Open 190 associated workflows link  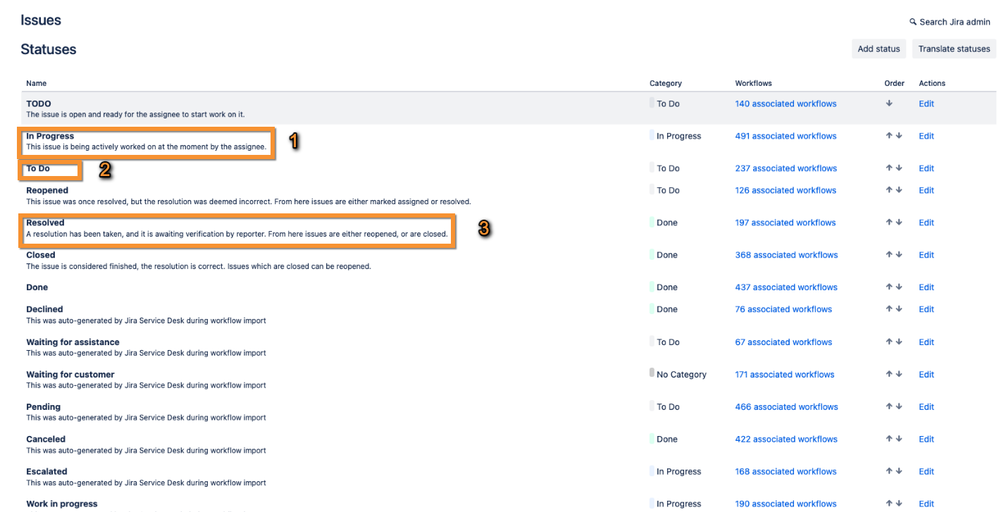[x=786, y=504]
